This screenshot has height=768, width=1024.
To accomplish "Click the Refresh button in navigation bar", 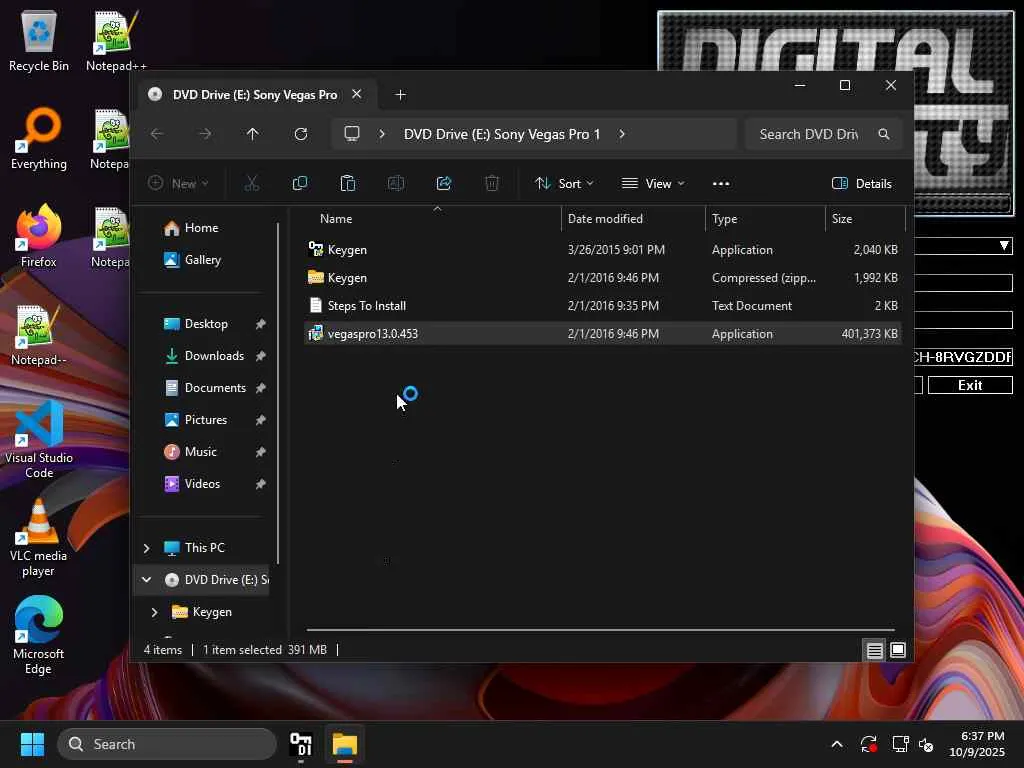I will (x=301, y=134).
